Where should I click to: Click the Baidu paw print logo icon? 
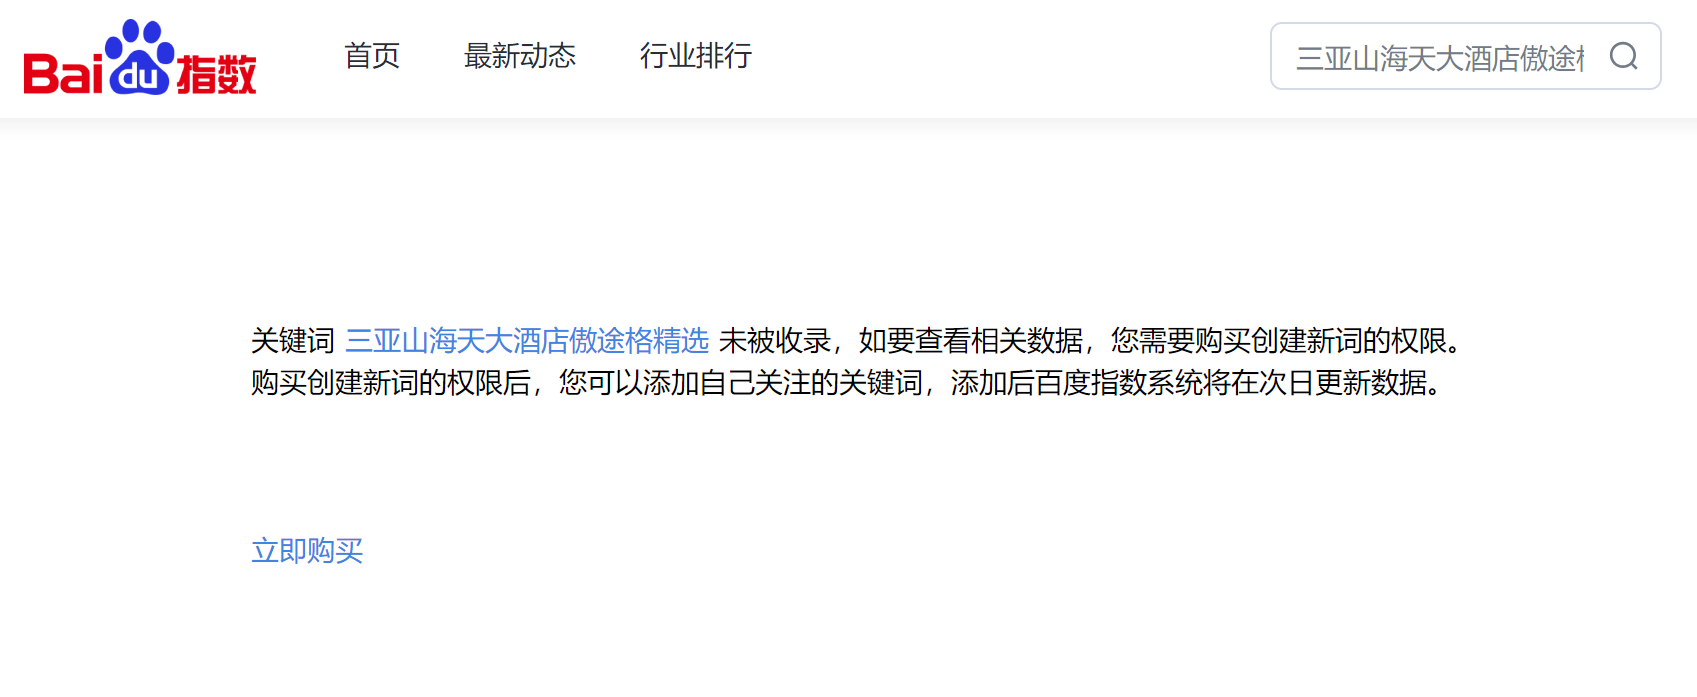[140, 57]
